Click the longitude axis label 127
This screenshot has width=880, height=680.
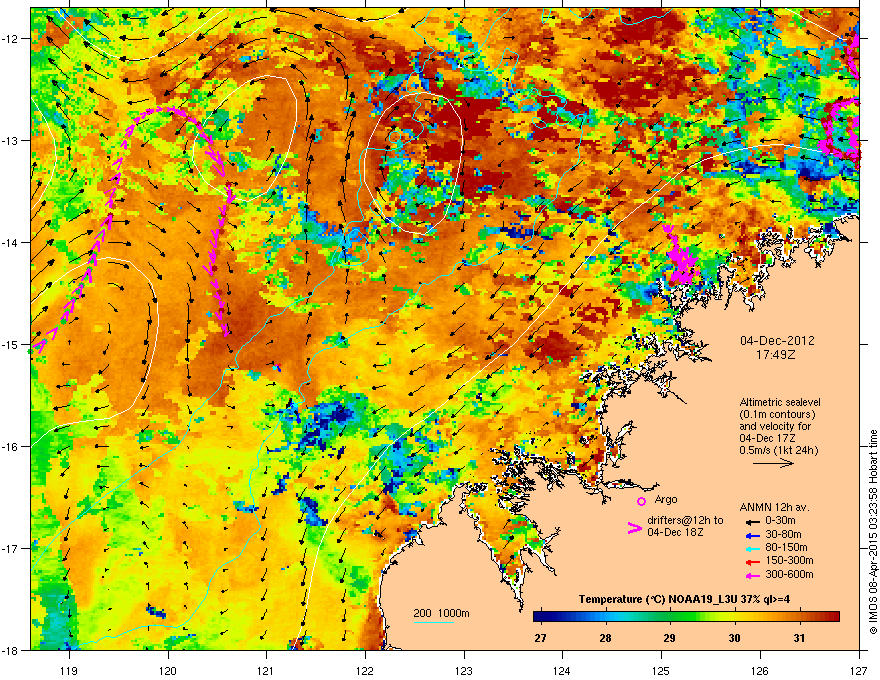pos(859,671)
